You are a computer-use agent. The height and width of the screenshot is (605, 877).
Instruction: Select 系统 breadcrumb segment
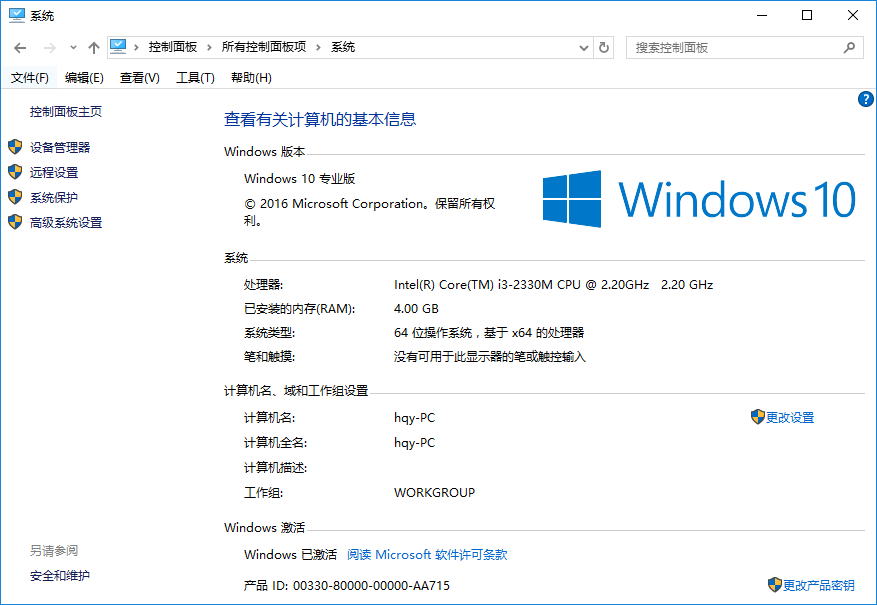(343, 47)
